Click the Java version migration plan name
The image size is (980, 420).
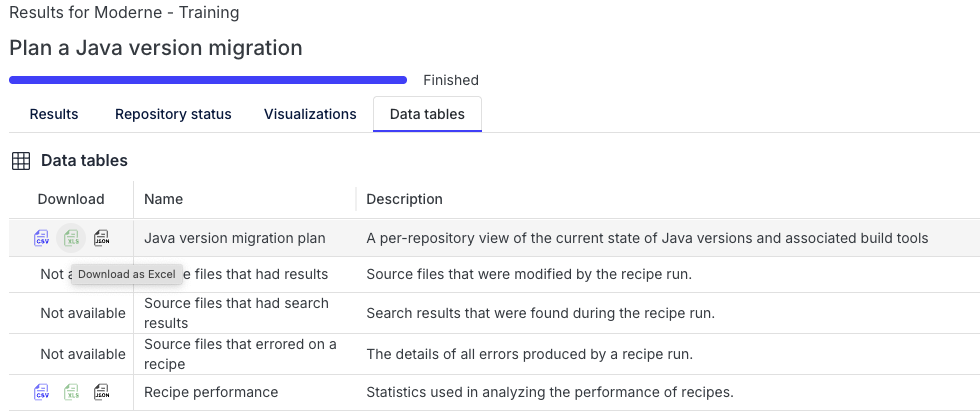pyautogui.click(x=235, y=238)
